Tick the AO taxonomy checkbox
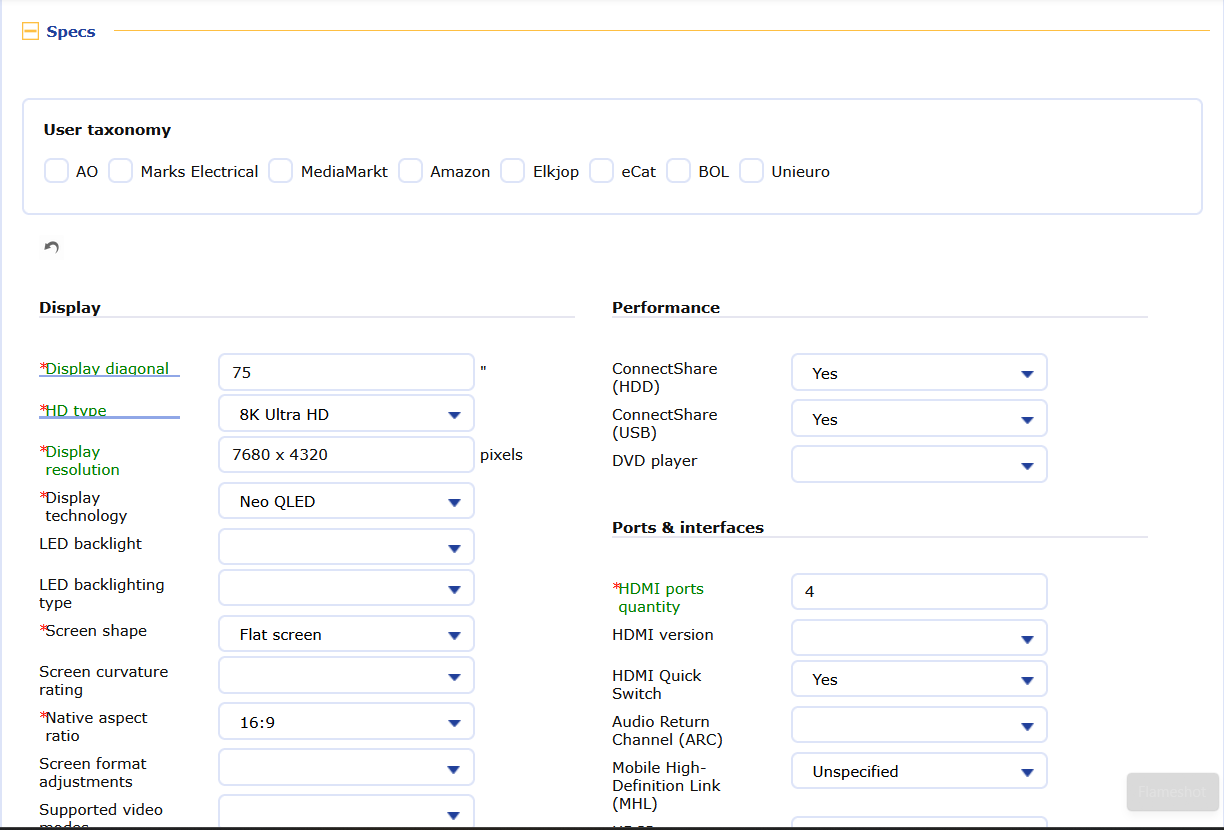The image size is (1224, 830). tap(56, 171)
